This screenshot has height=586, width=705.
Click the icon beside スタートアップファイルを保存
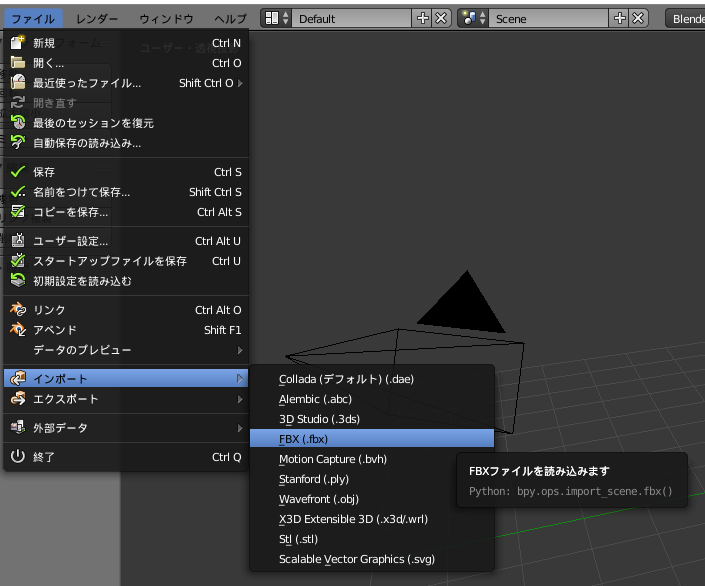18,261
